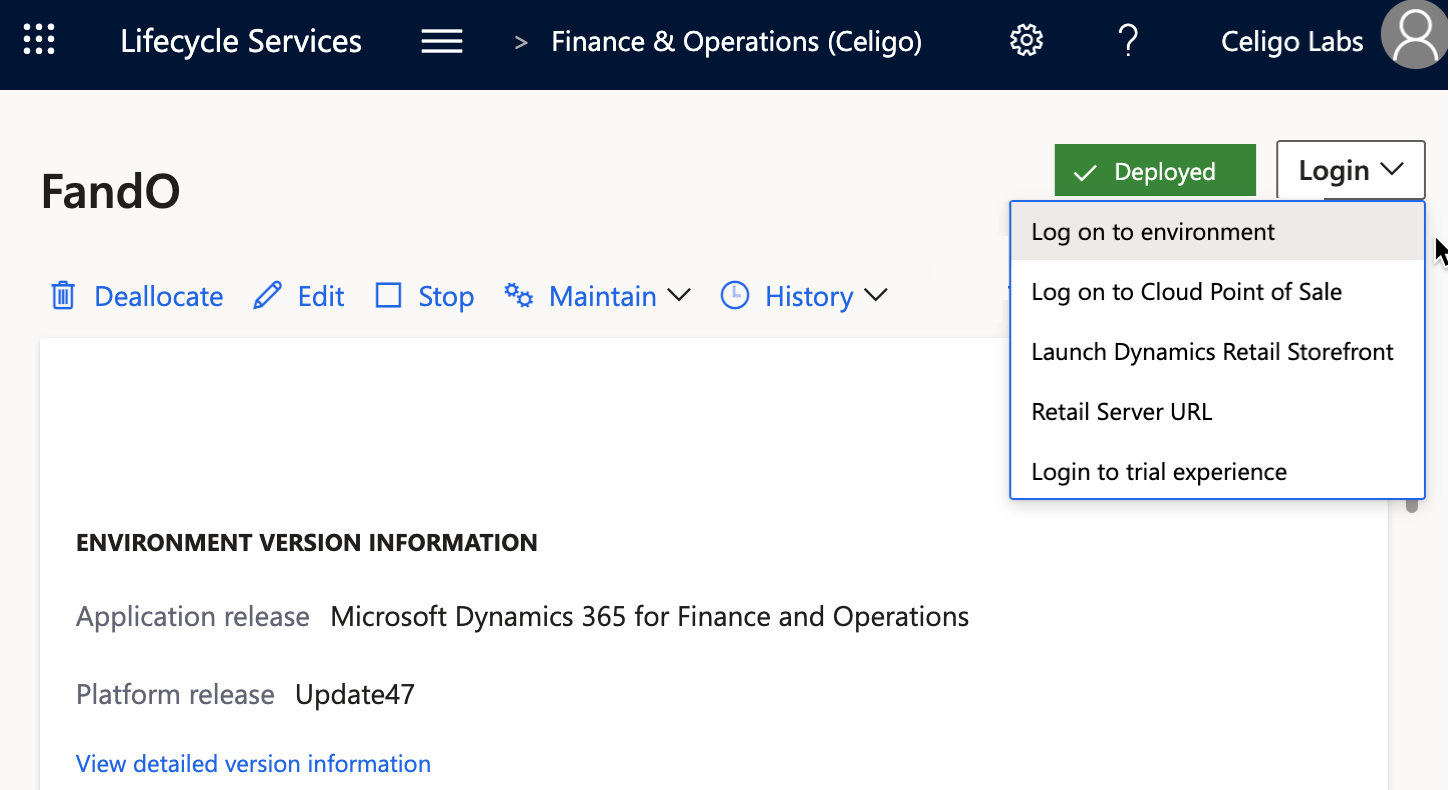Click Environment Version Information heading
This screenshot has width=1450, height=790.
(307, 543)
